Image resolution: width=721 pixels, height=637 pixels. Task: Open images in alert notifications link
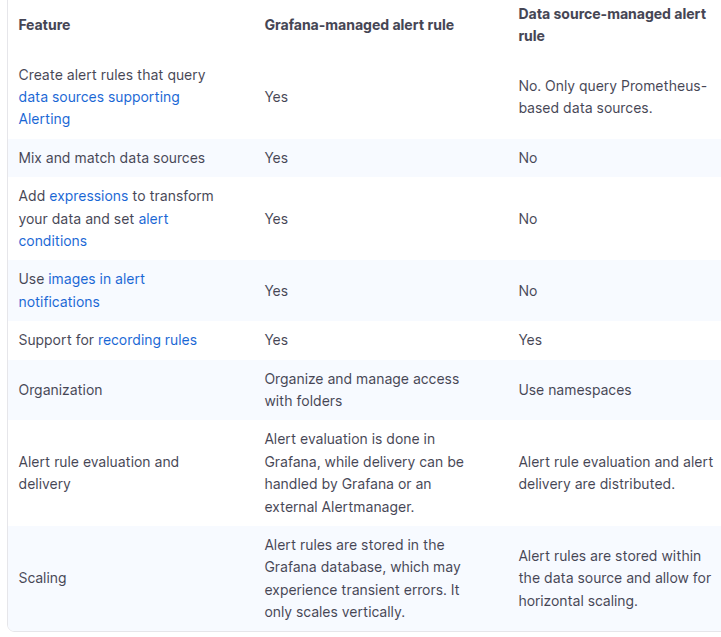point(81,290)
